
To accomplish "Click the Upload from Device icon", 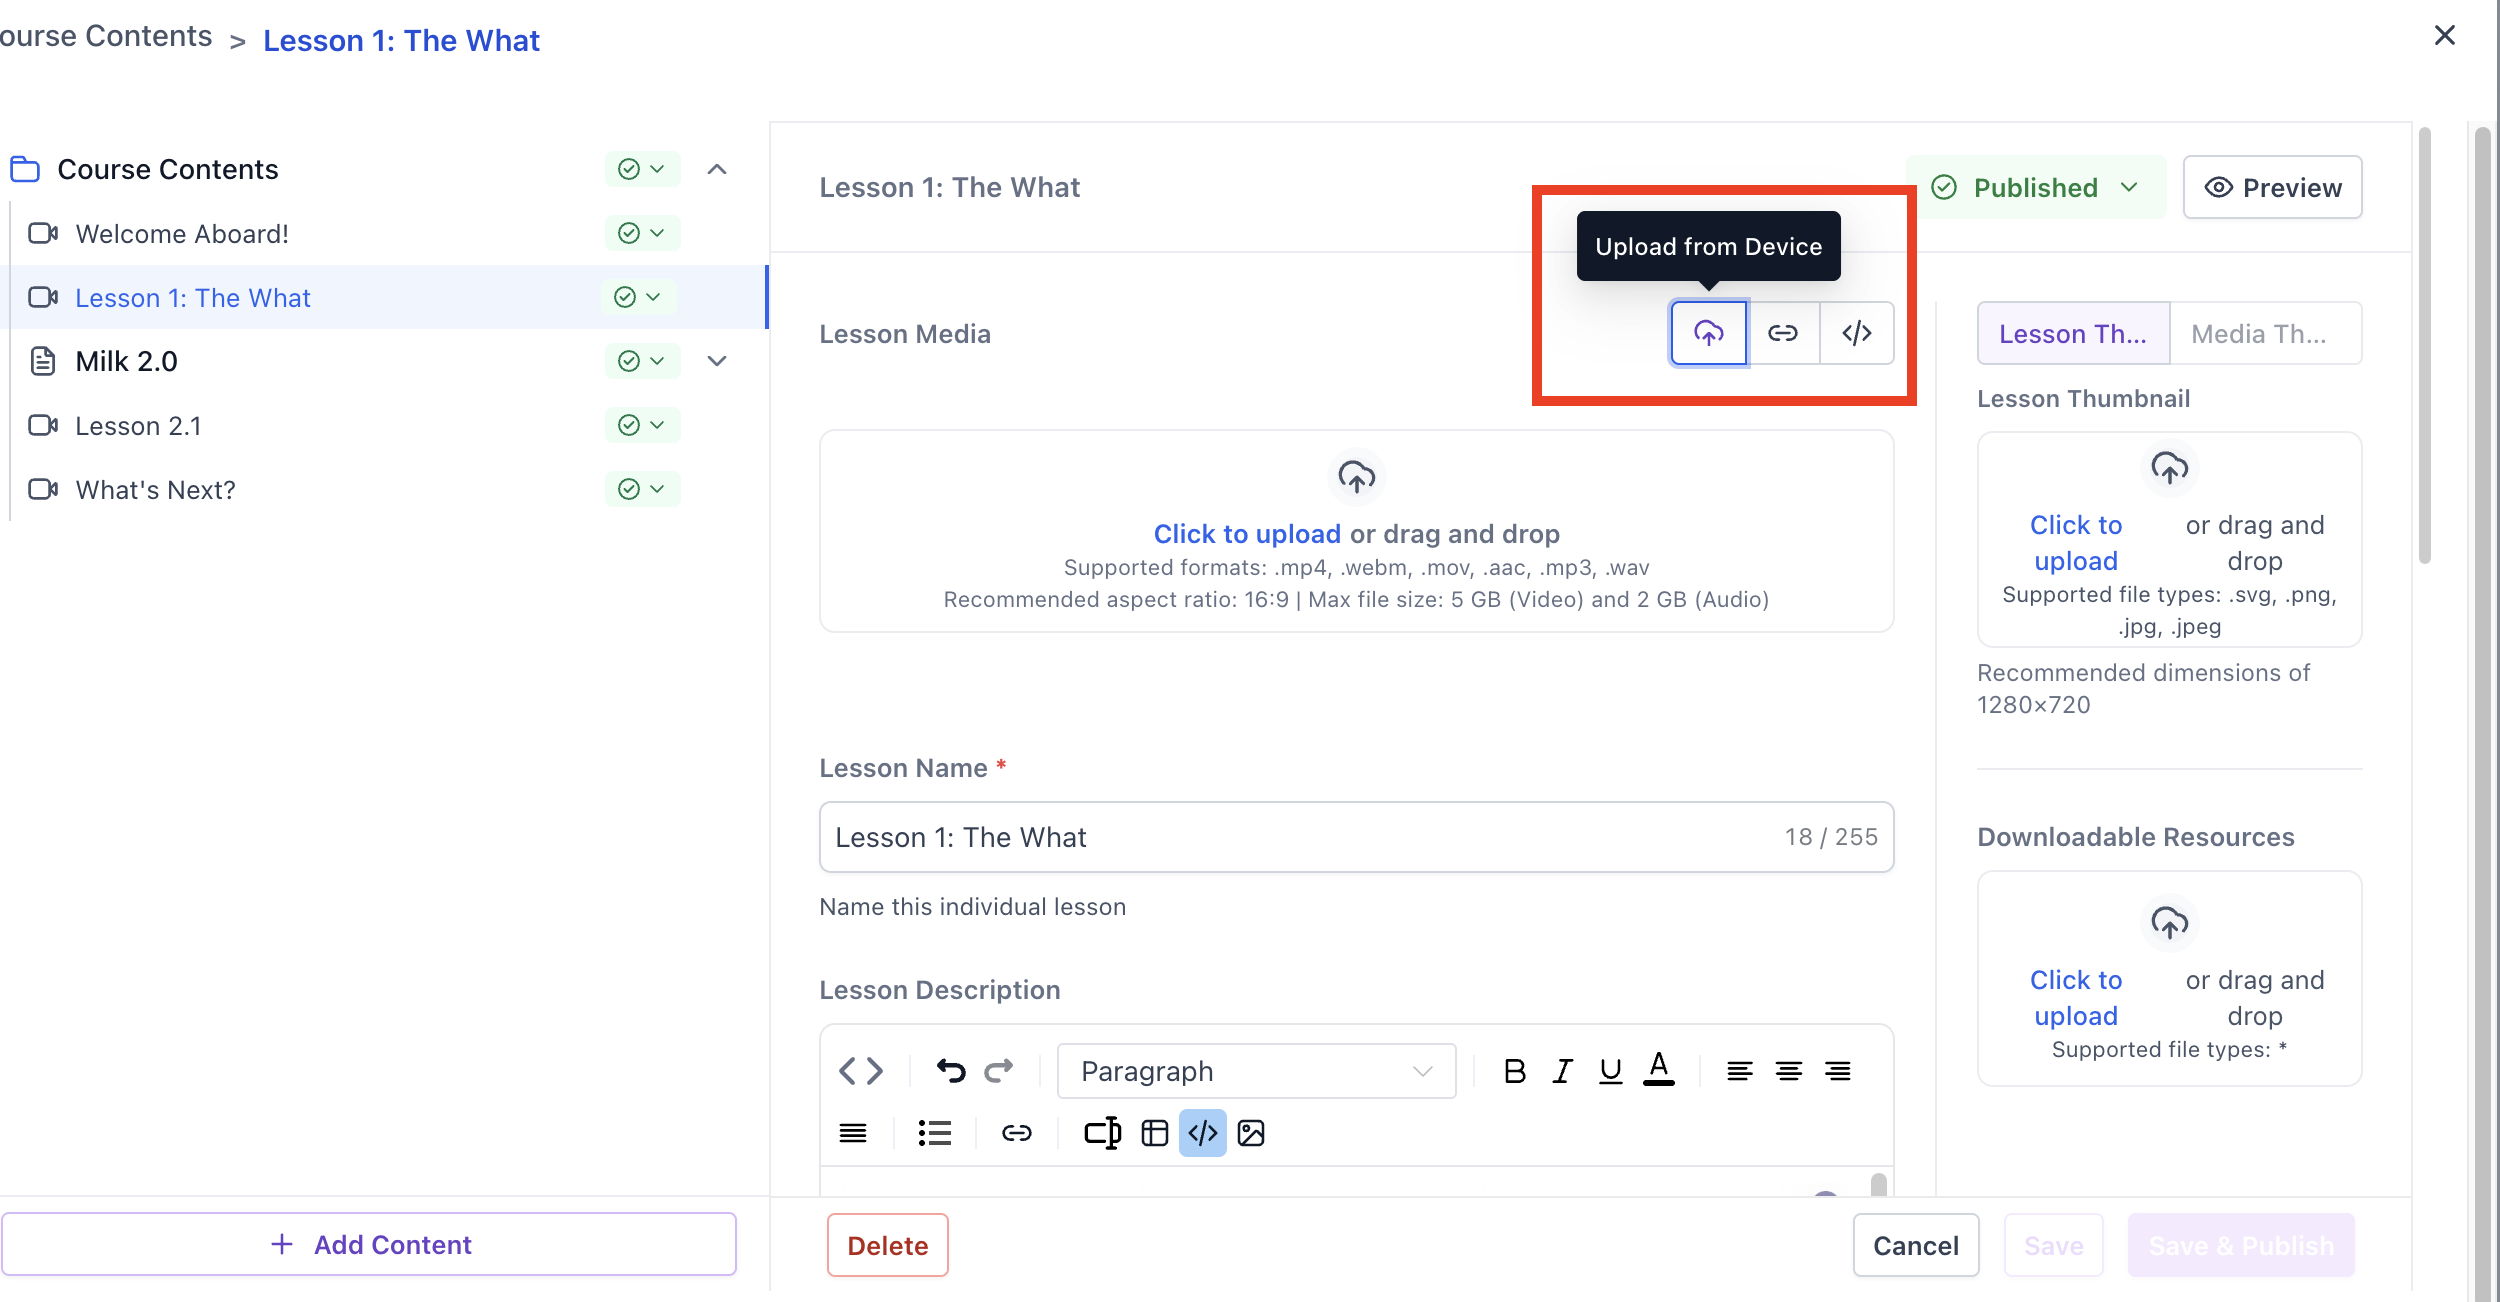I will tap(1708, 333).
